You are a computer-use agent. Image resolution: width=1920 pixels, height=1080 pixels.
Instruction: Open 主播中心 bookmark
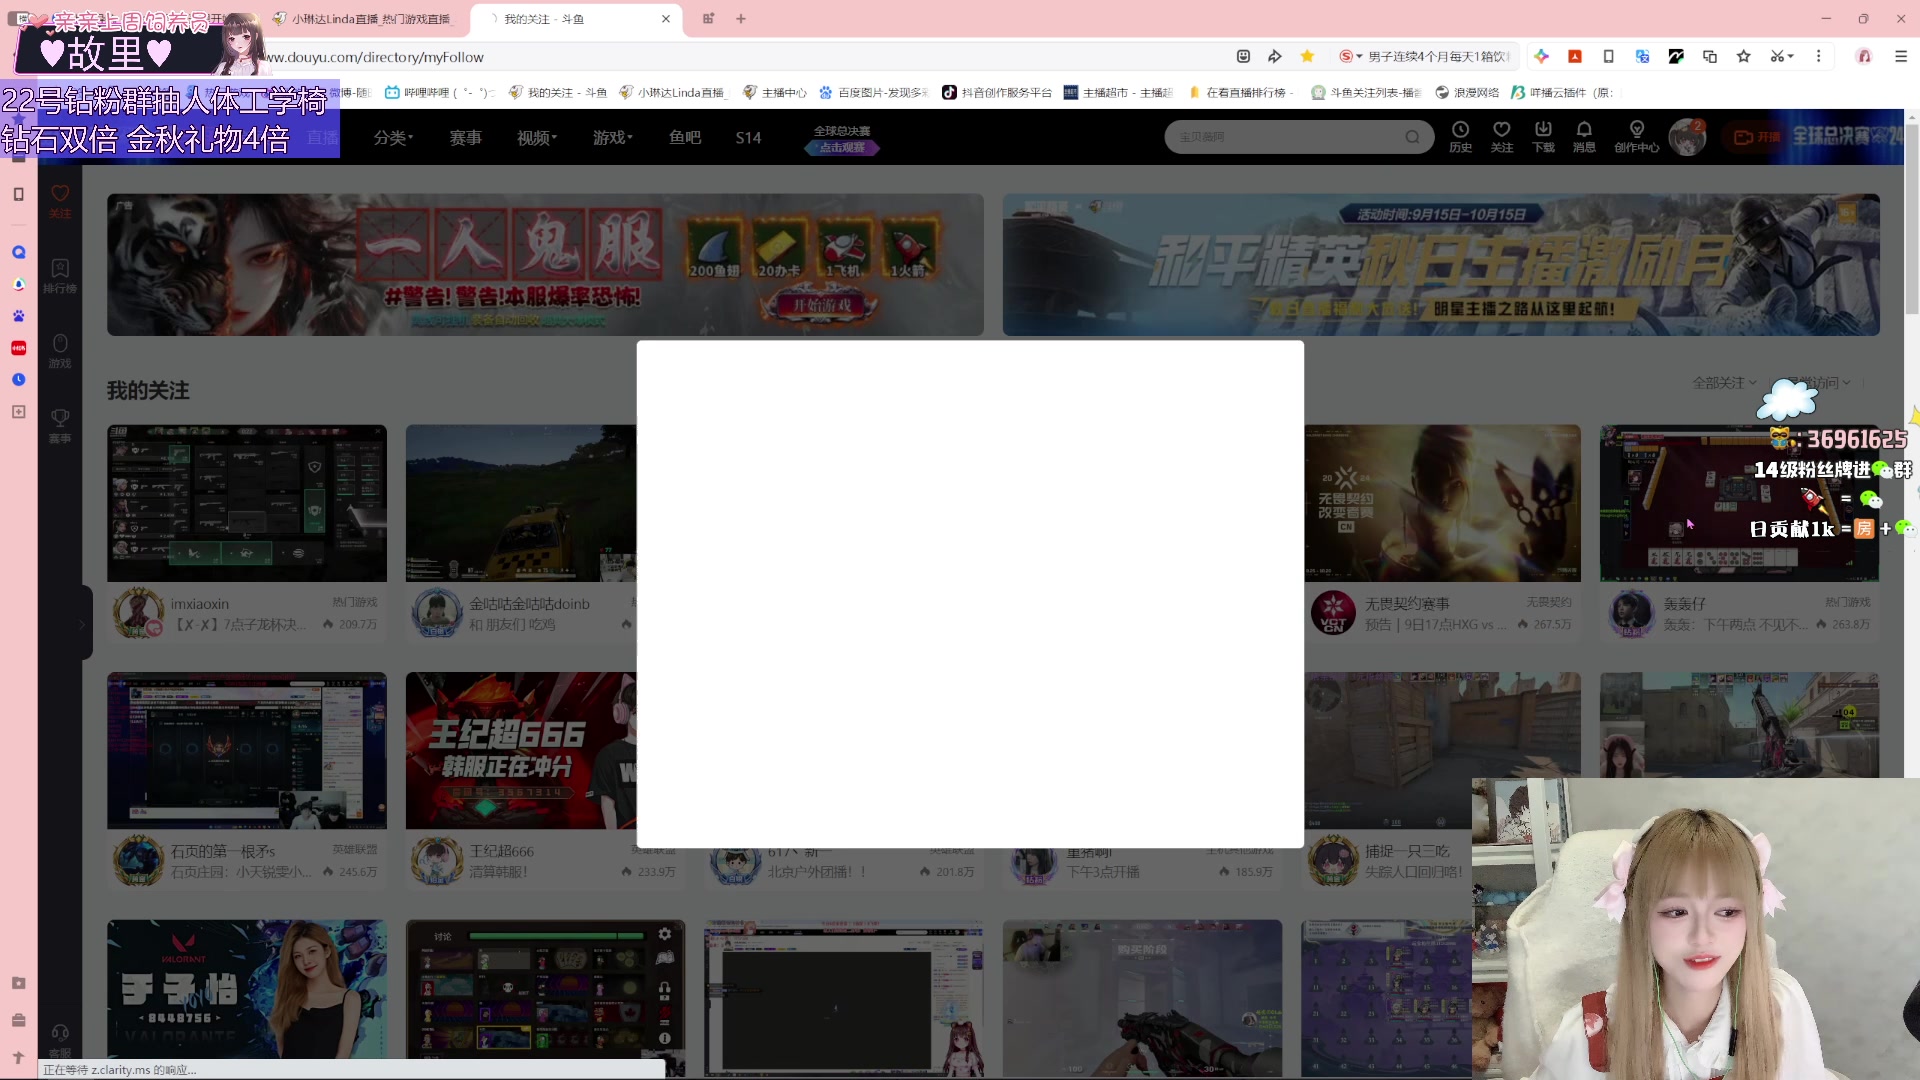775,92
